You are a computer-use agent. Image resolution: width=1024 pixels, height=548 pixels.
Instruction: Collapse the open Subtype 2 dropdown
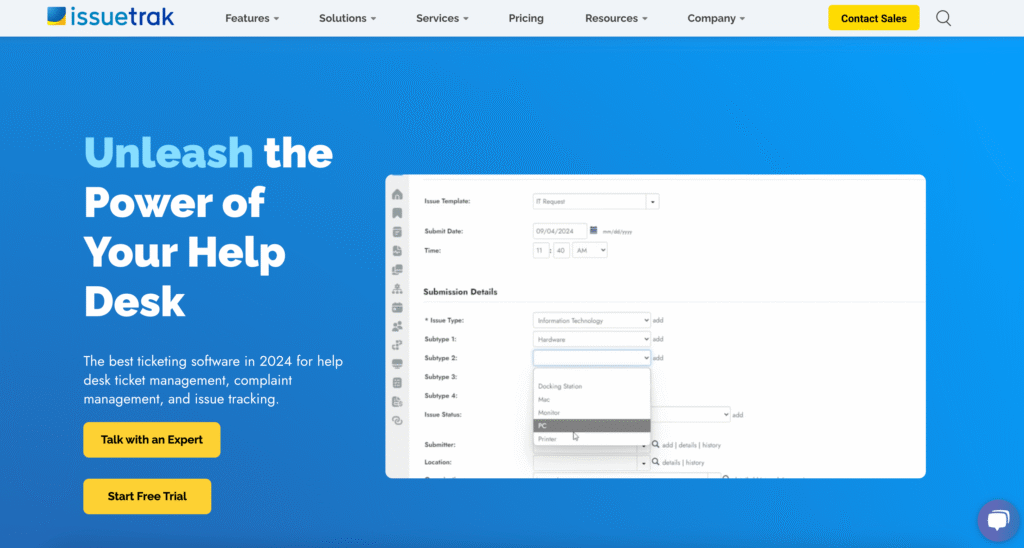pos(592,358)
